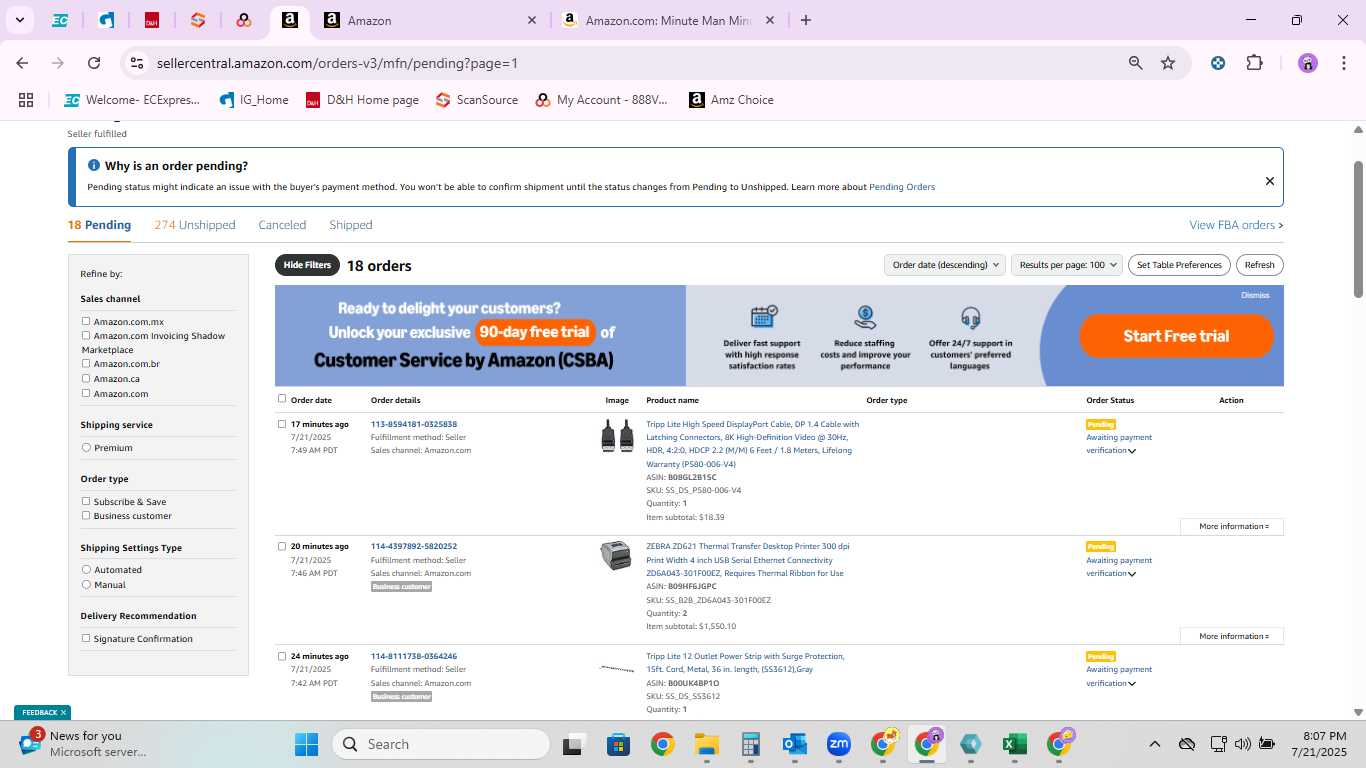This screenshot has height=768, width=1366.
Task: Click the Hide Filters button
Action: pos(307,265)
